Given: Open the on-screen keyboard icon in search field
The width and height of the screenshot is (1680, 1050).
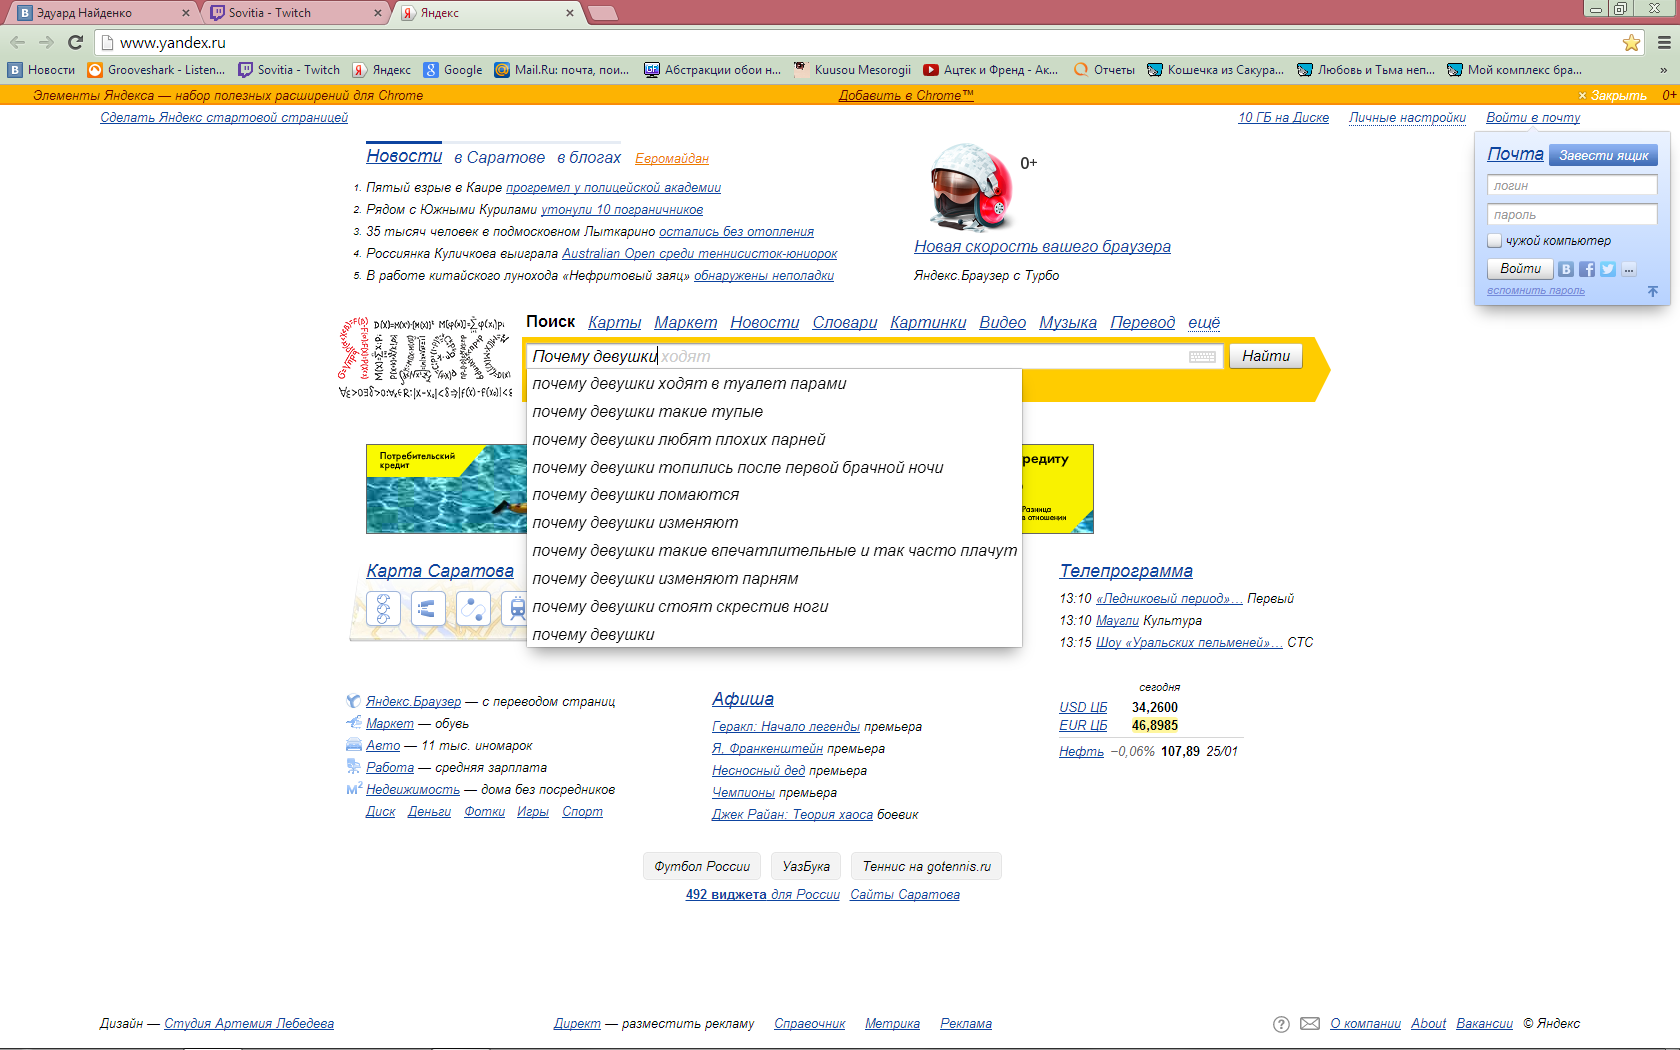Looking at the screenshot, I should point(1203,357).
